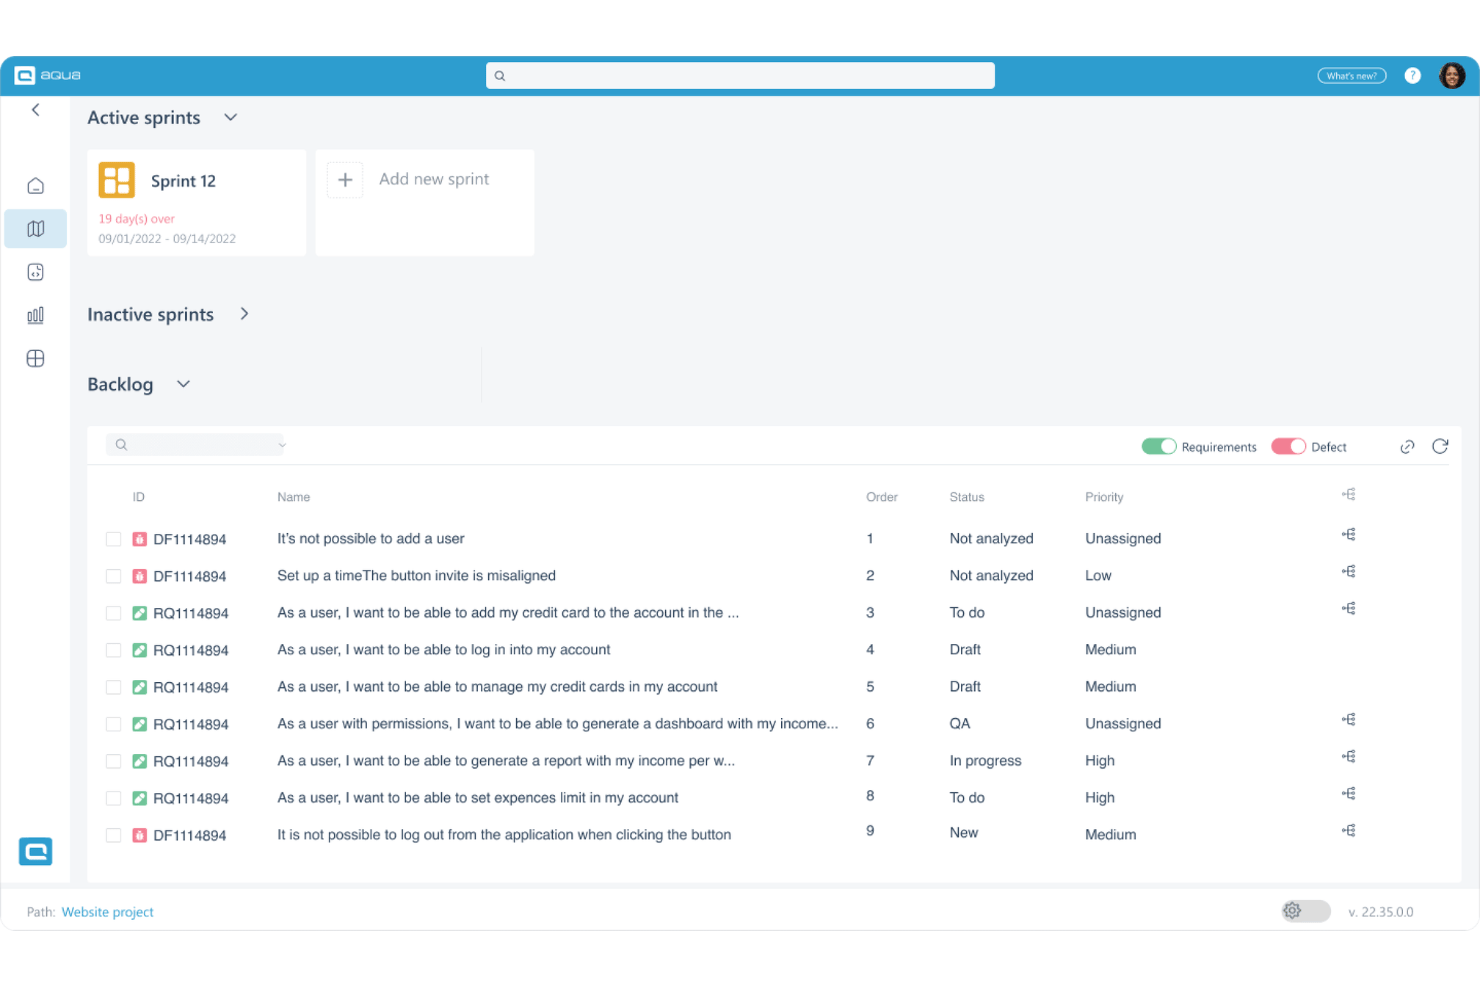Open the Website project path link
1480x987 pixels.
108,912
